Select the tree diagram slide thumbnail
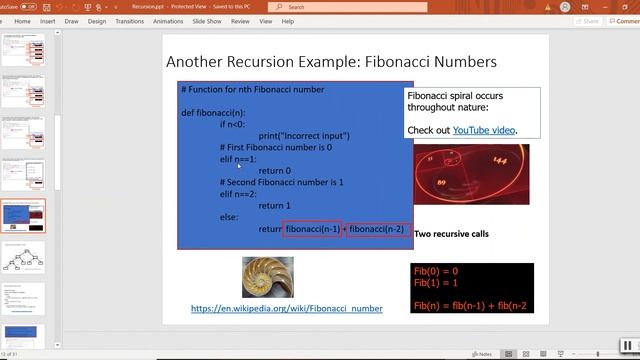The image size is (640, 360). [23, 258]
